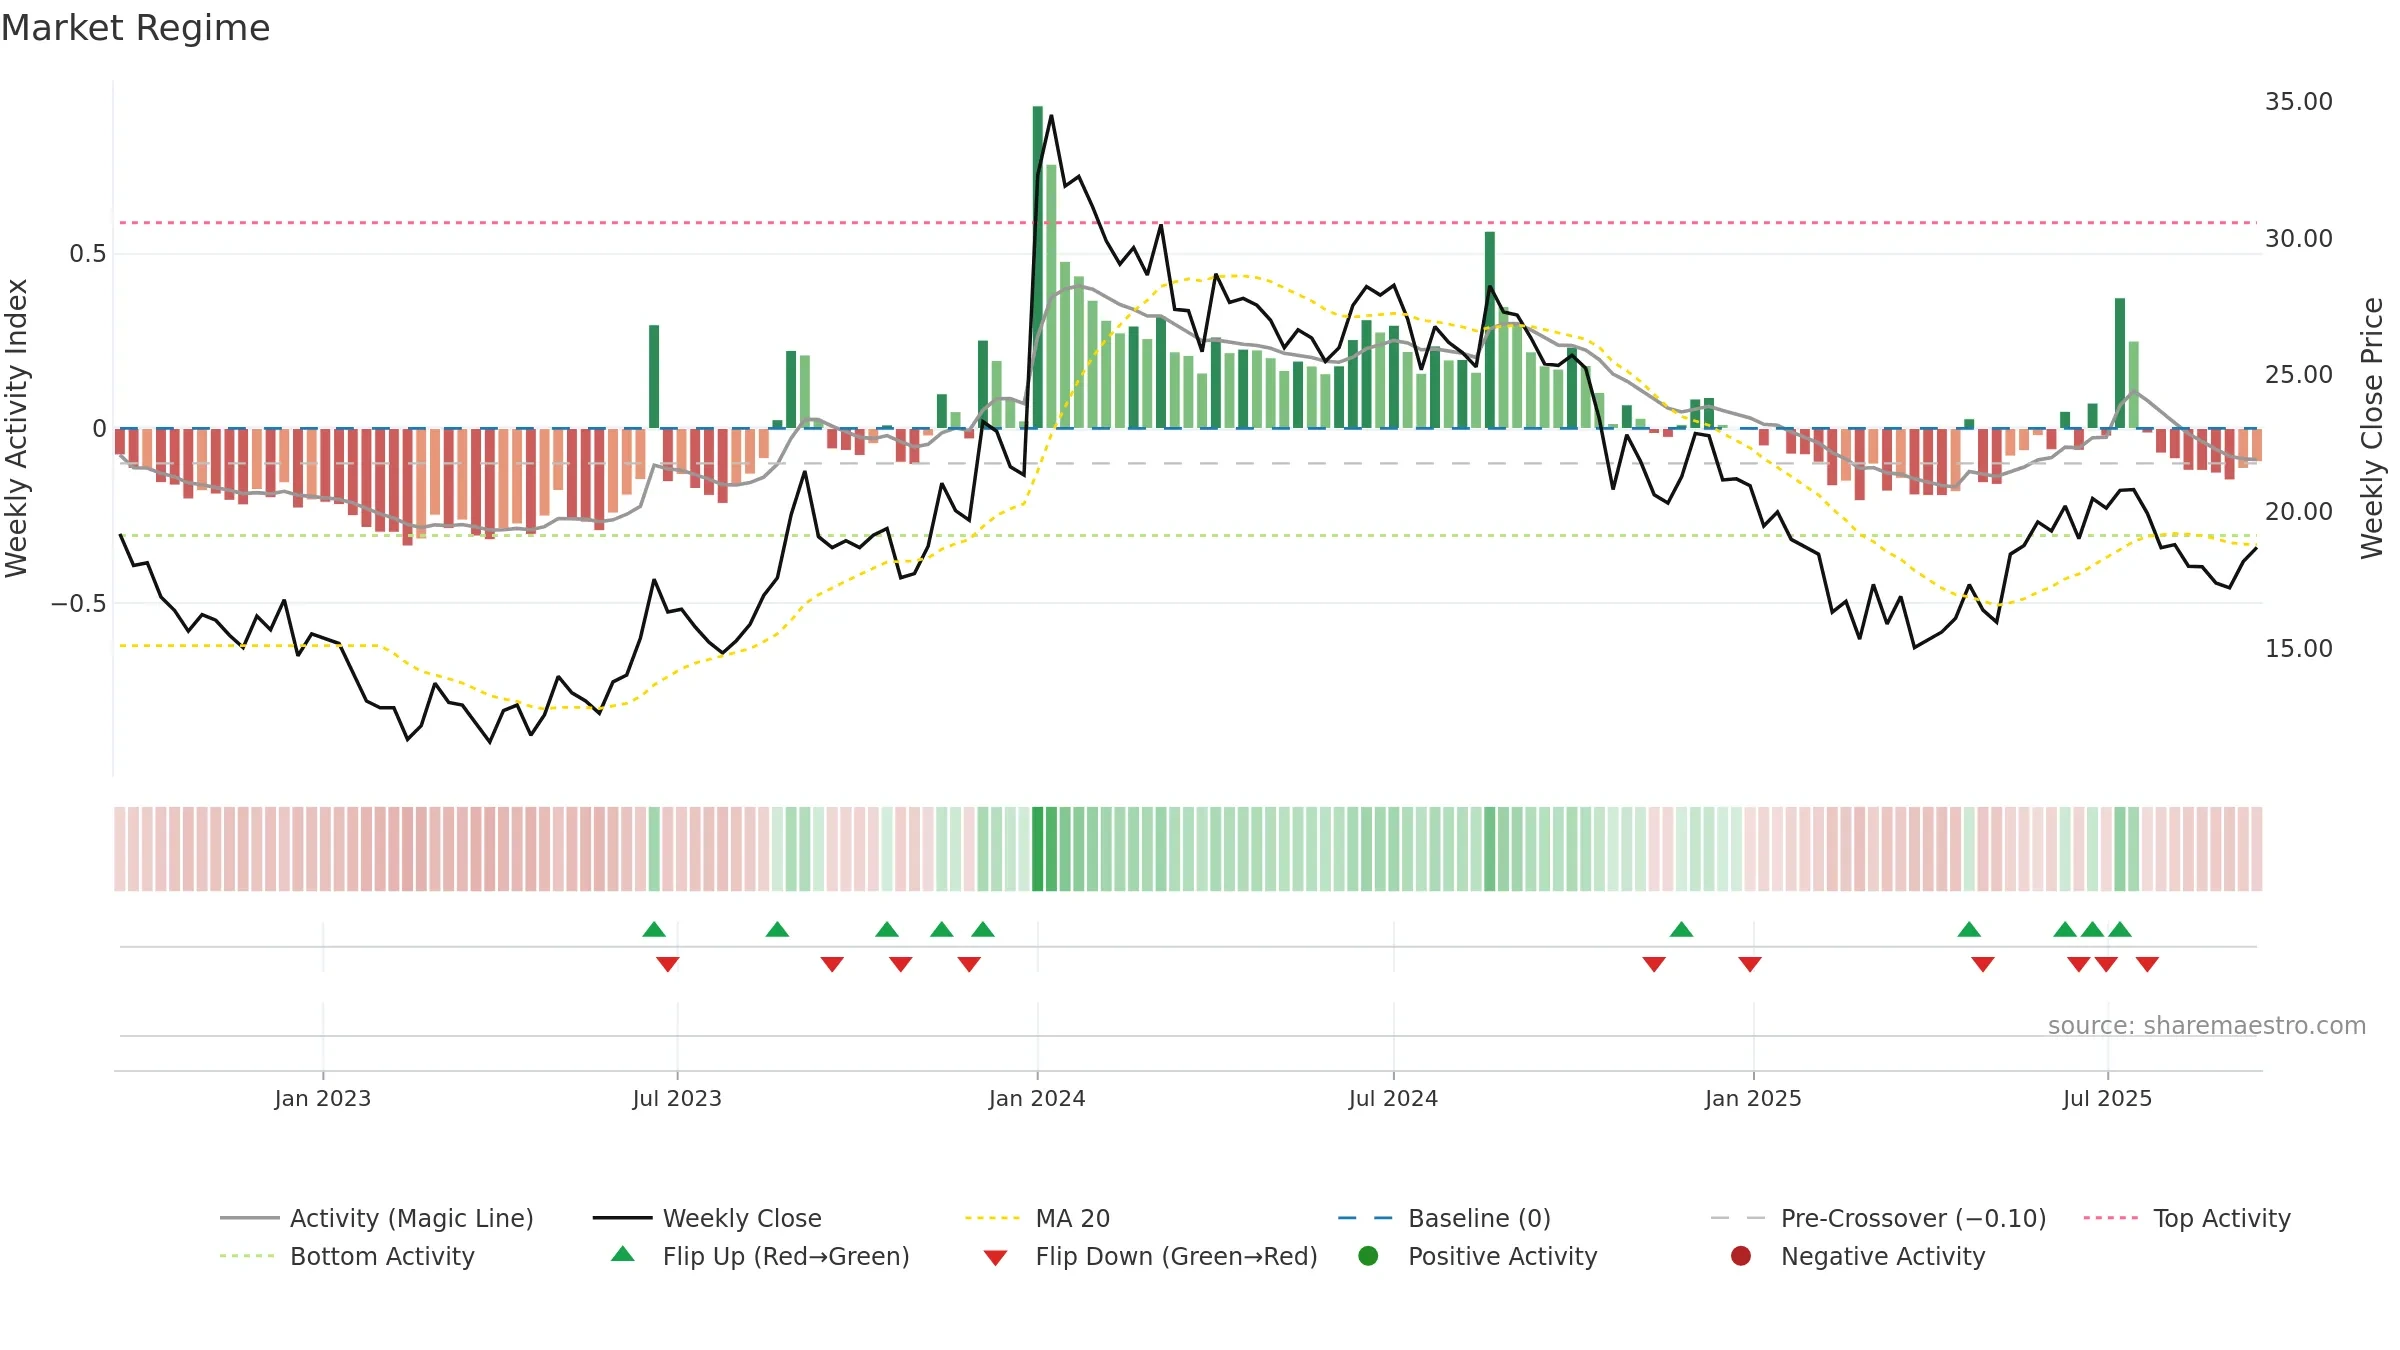
Task: Click the rightmost green flip-up triangle marker
Action: 2120,930
